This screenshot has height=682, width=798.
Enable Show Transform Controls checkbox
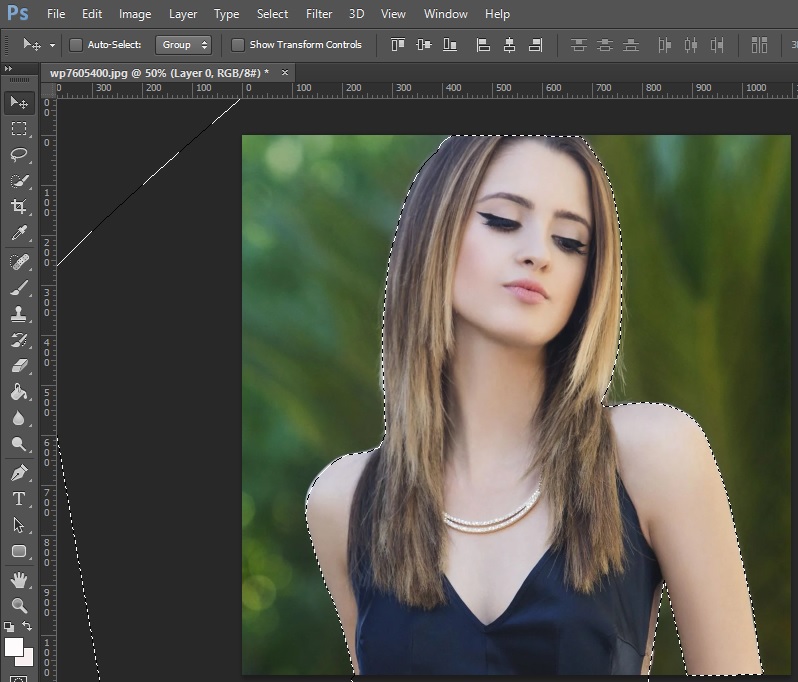(x=238, y=45)
